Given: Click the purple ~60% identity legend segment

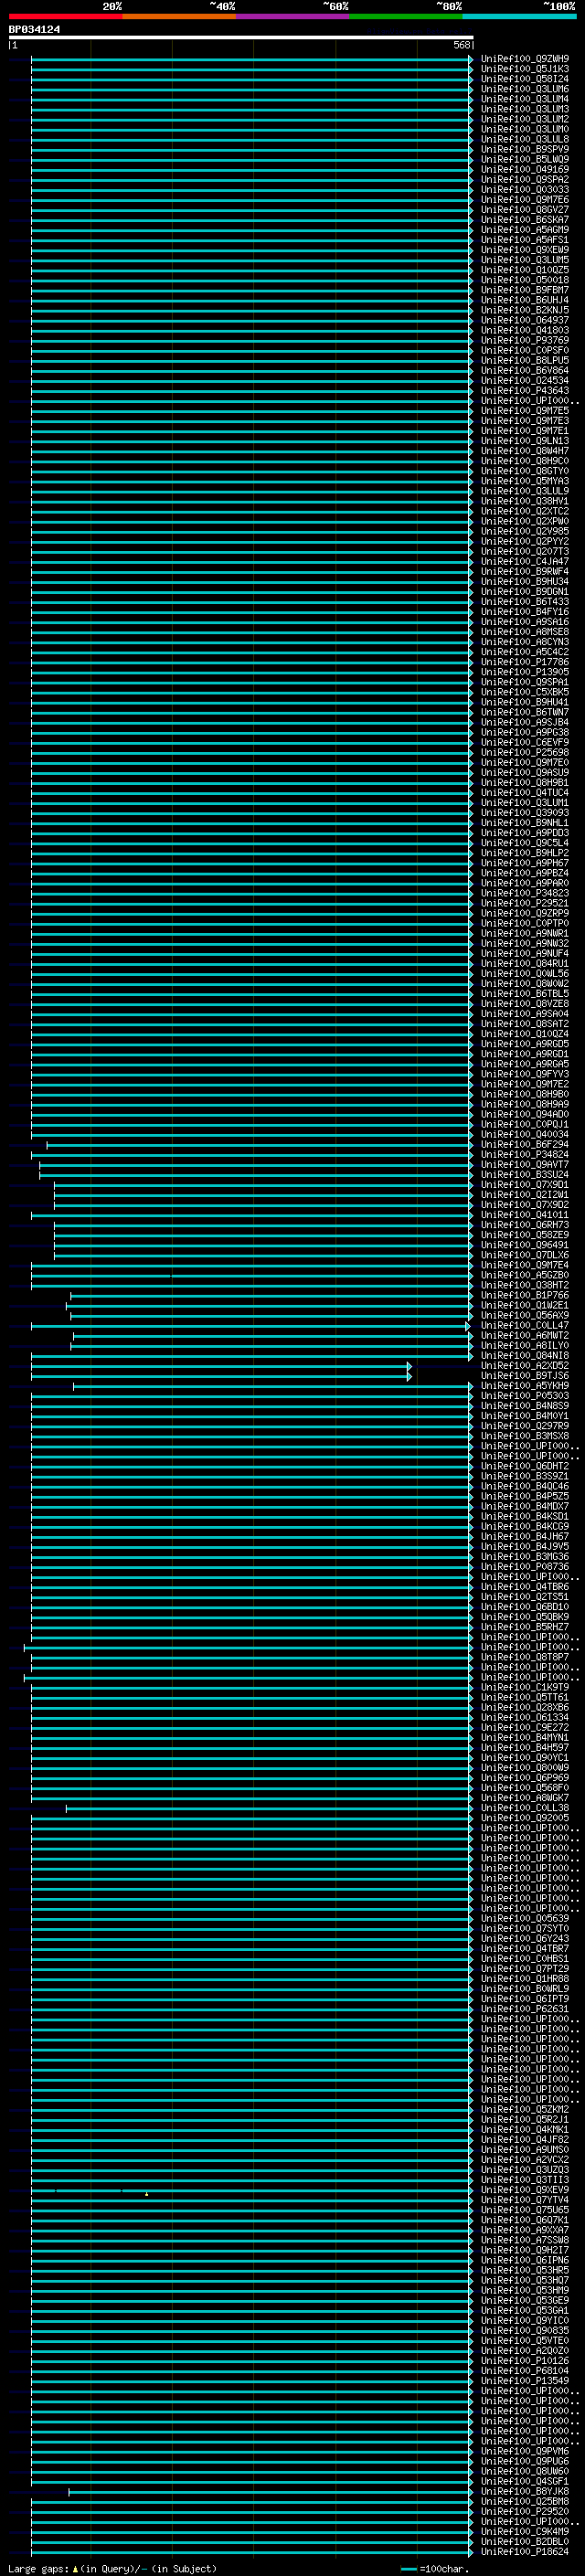Looking at the screenshot, I should (x=293, y=16).
